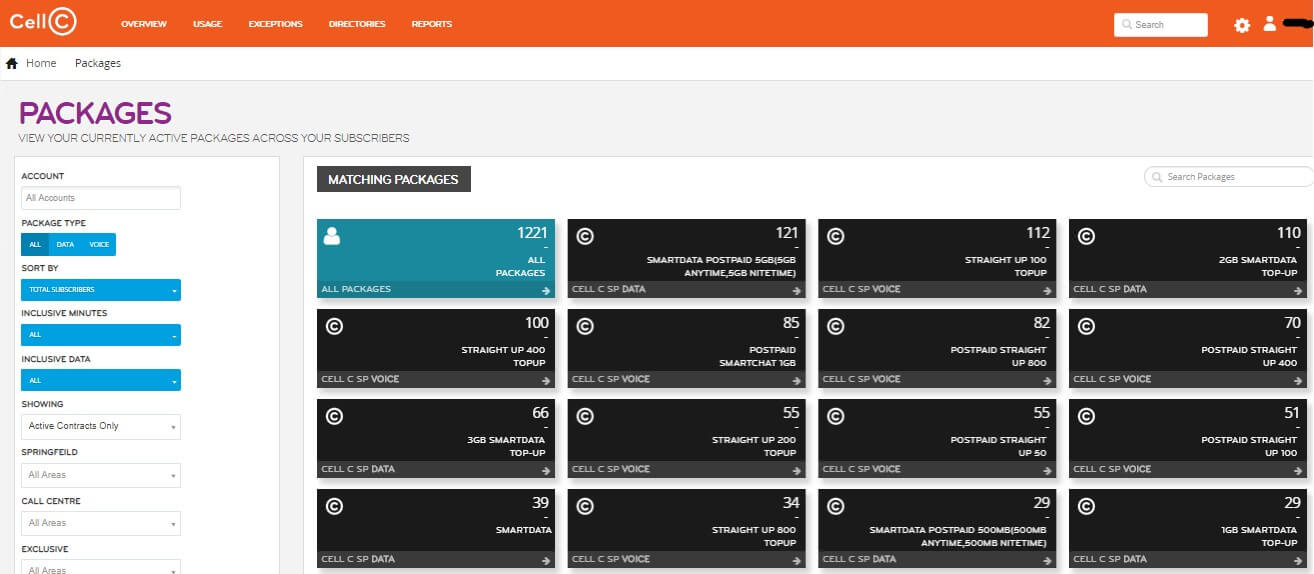This screenshot has height=574, width=1314.
Task: Click Cell C icon on Smartdata Postpaid 5GB card
Action: tap(585, 236)
